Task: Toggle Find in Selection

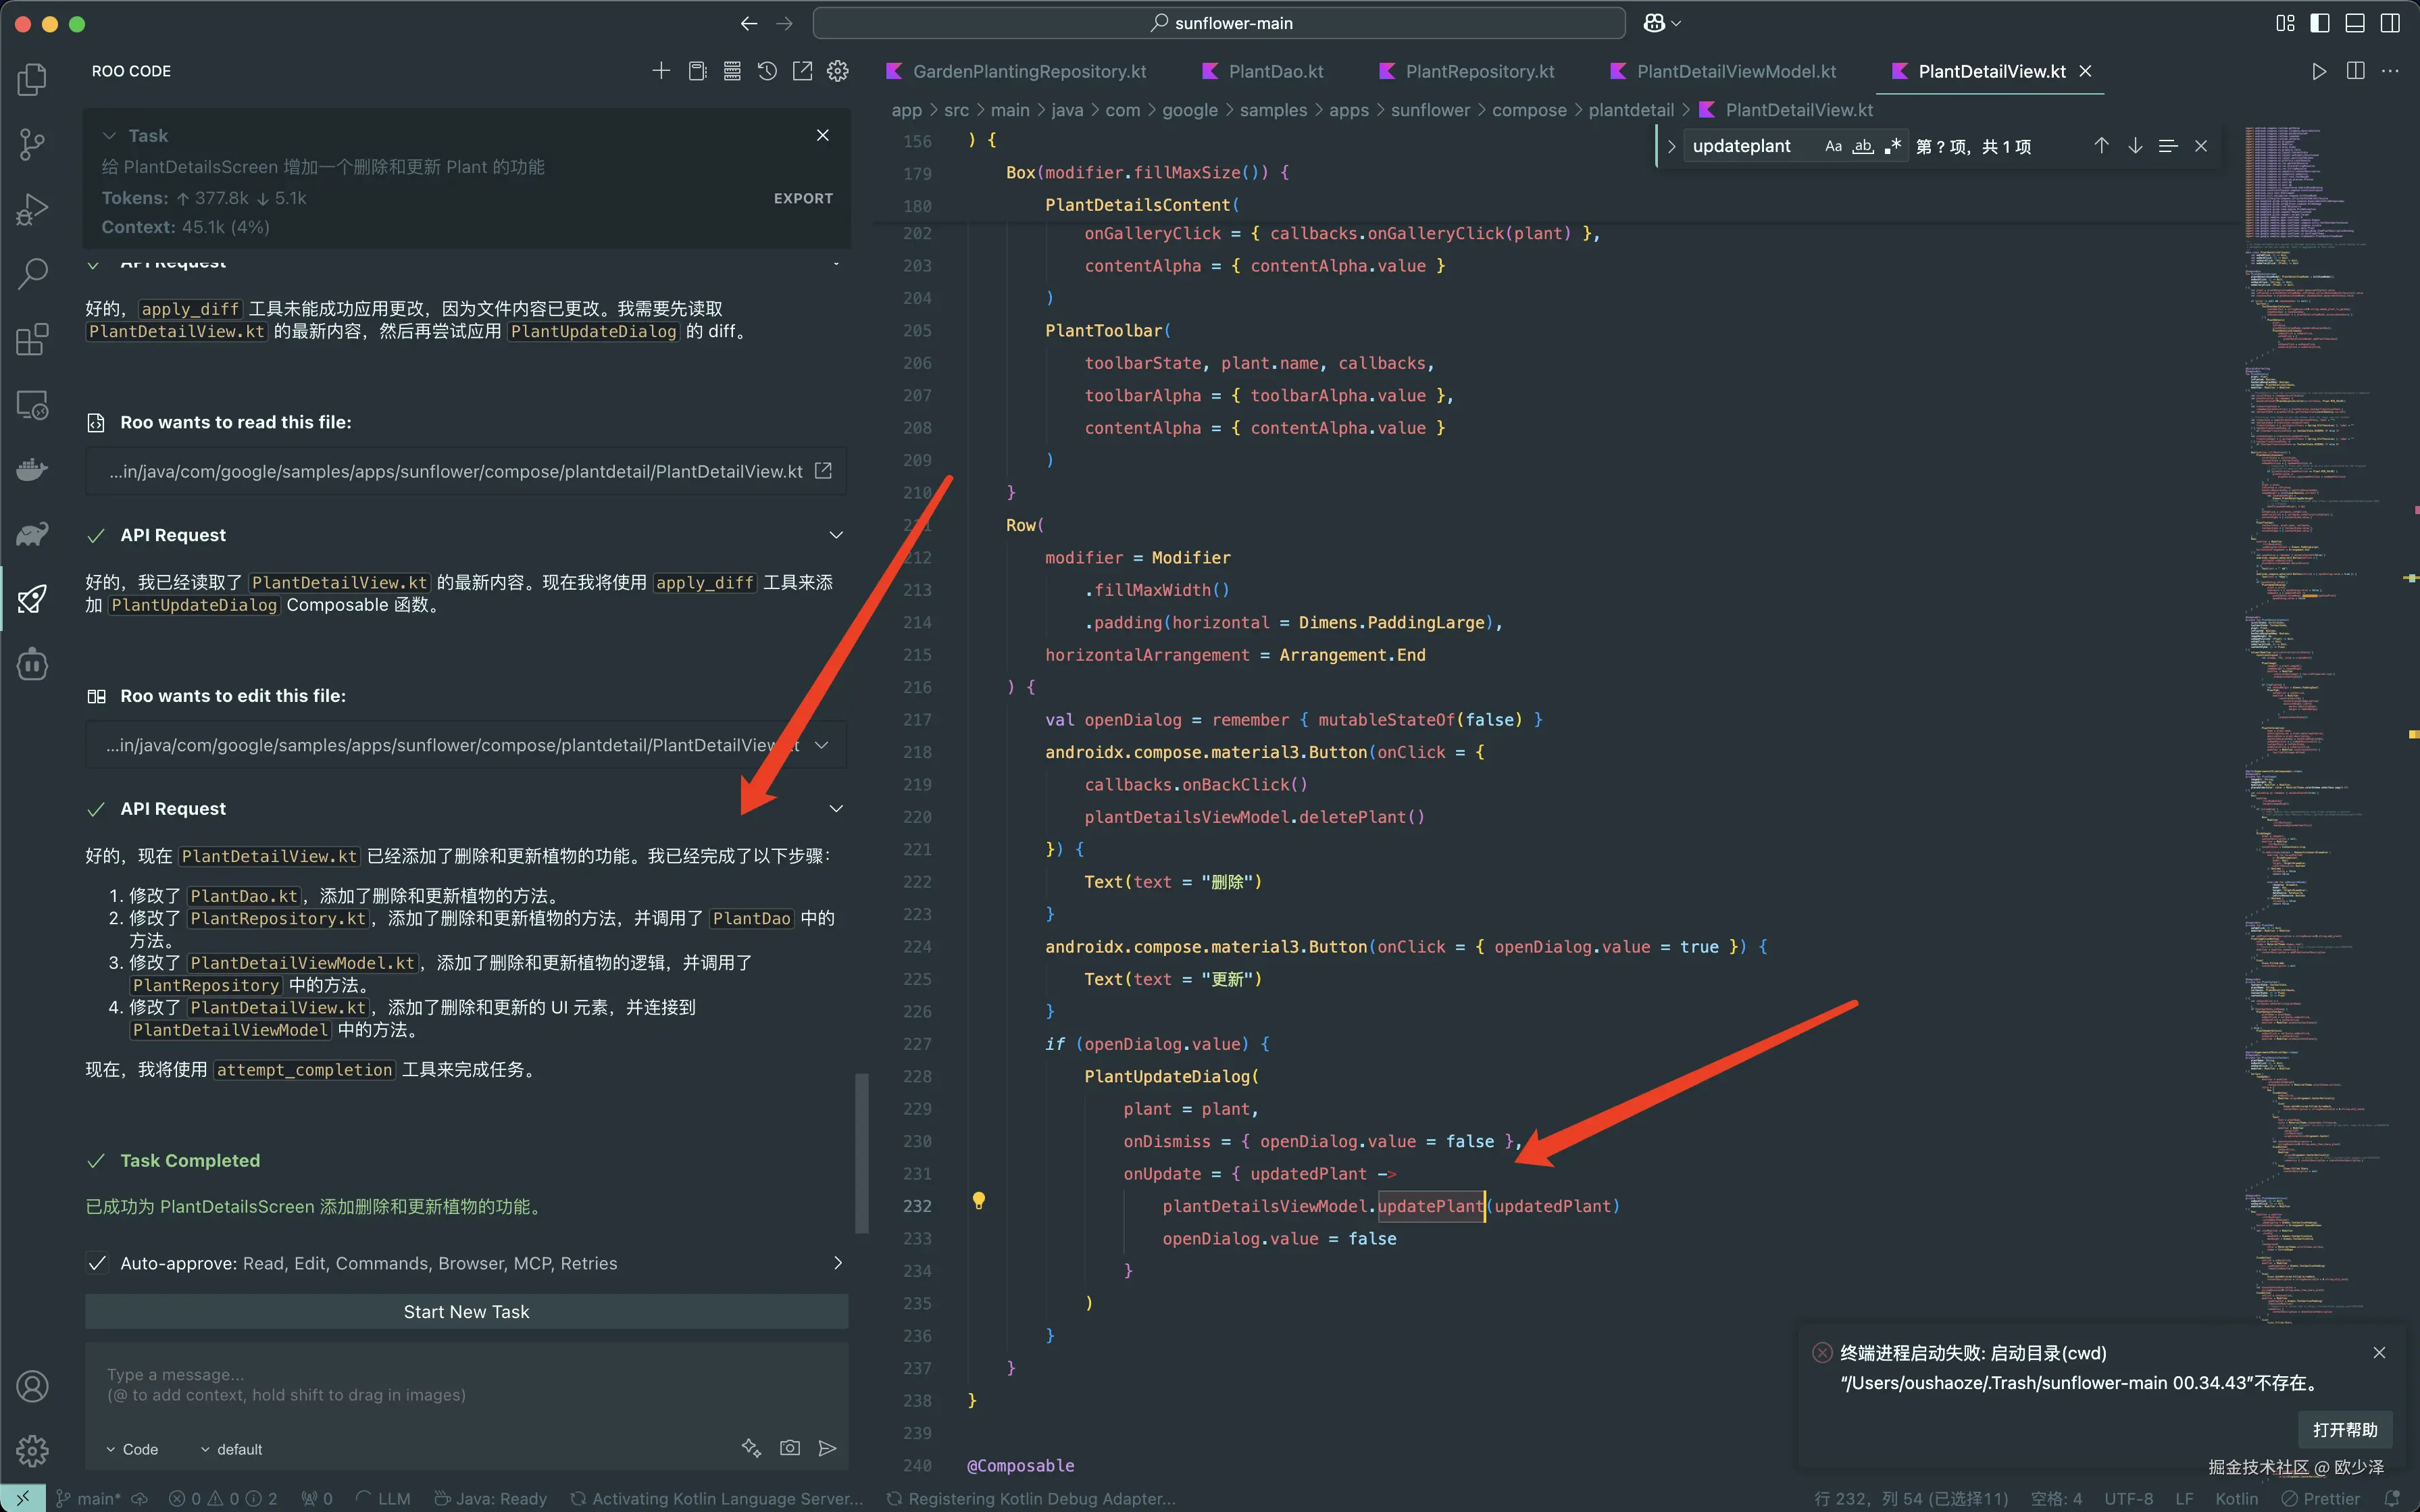Action: (2168, 146)
